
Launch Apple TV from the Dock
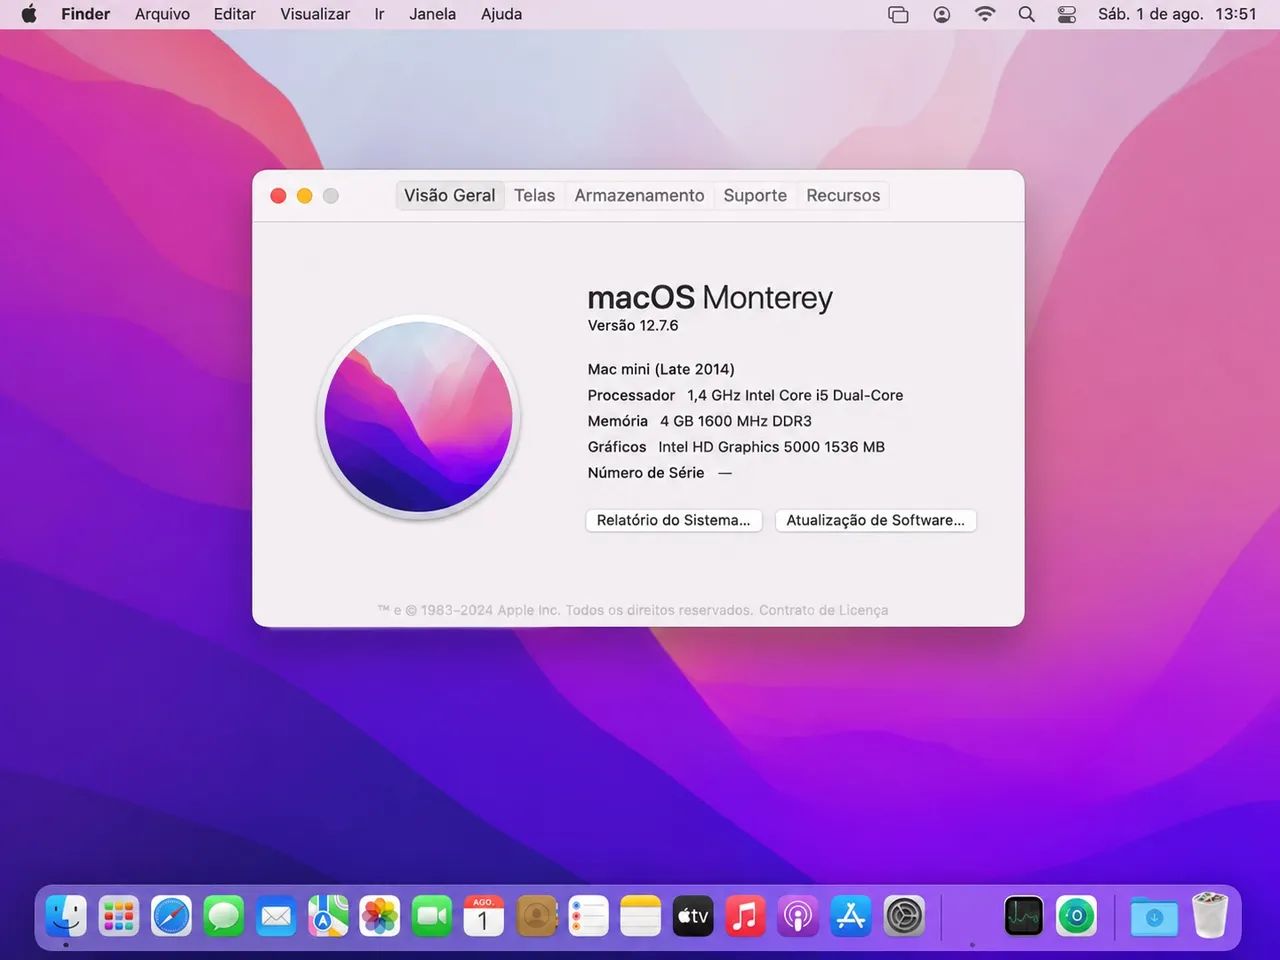[x=693, y=916]
